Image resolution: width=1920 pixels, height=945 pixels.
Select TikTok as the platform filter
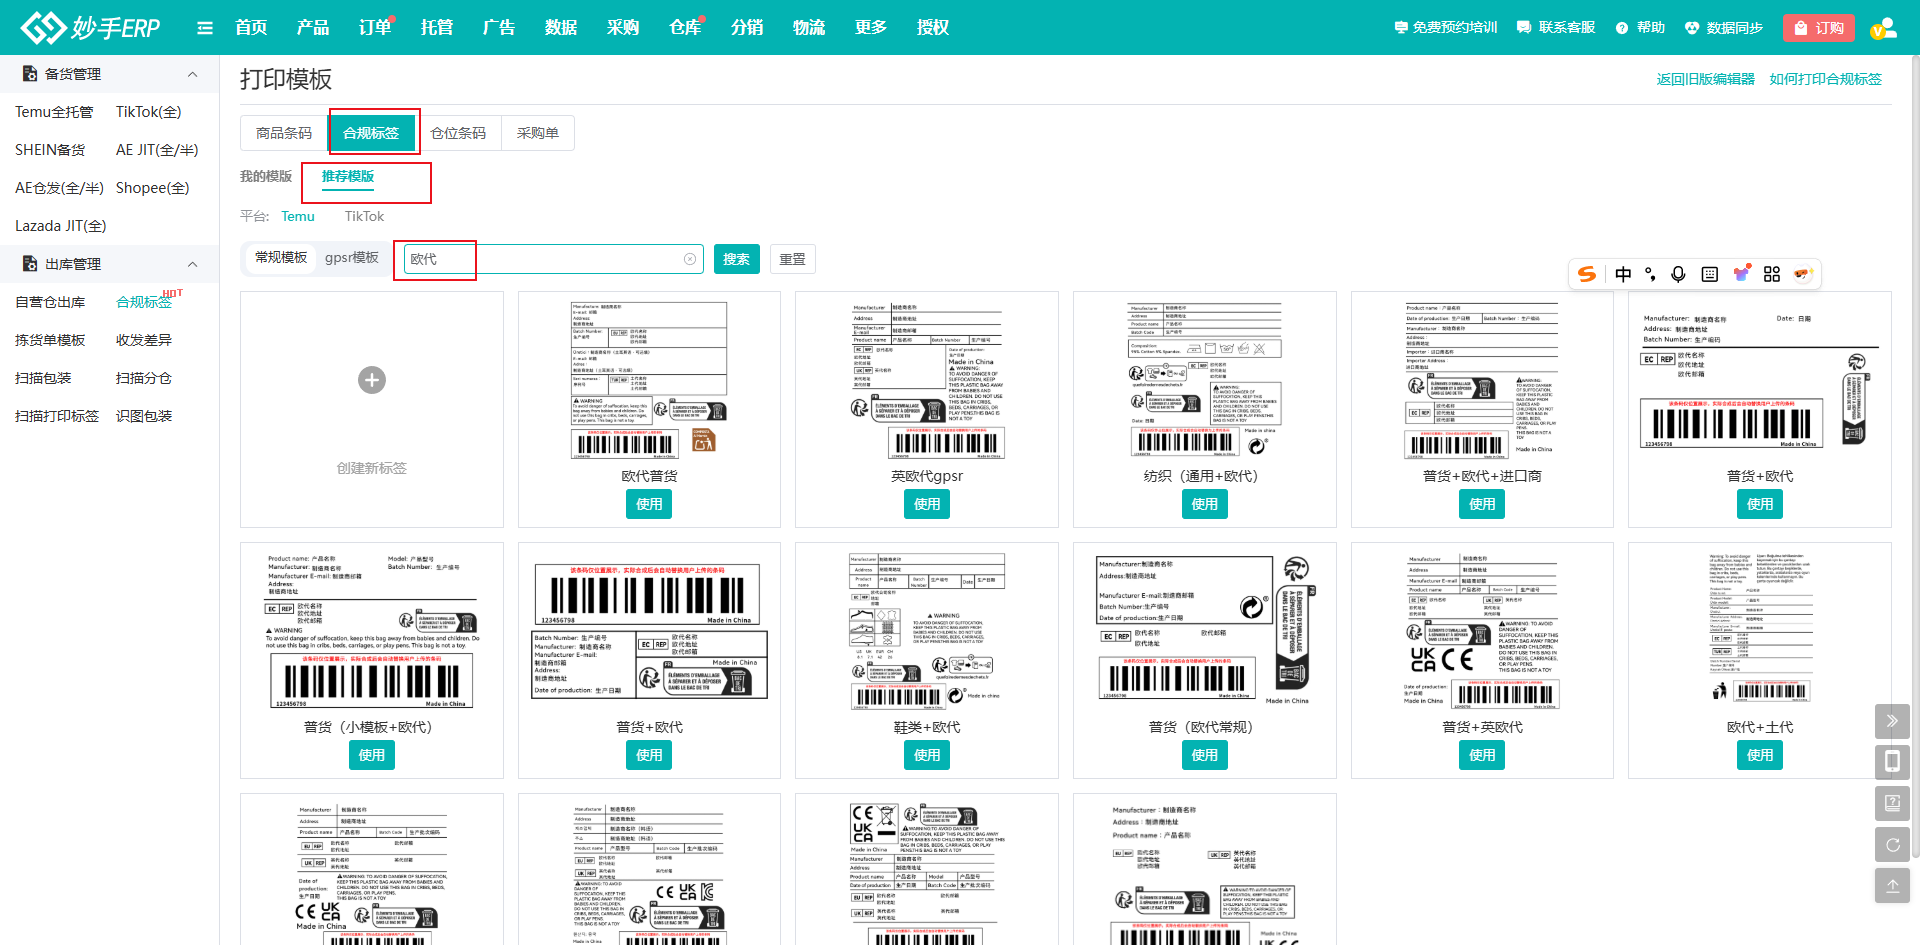(x=364, y=216)
